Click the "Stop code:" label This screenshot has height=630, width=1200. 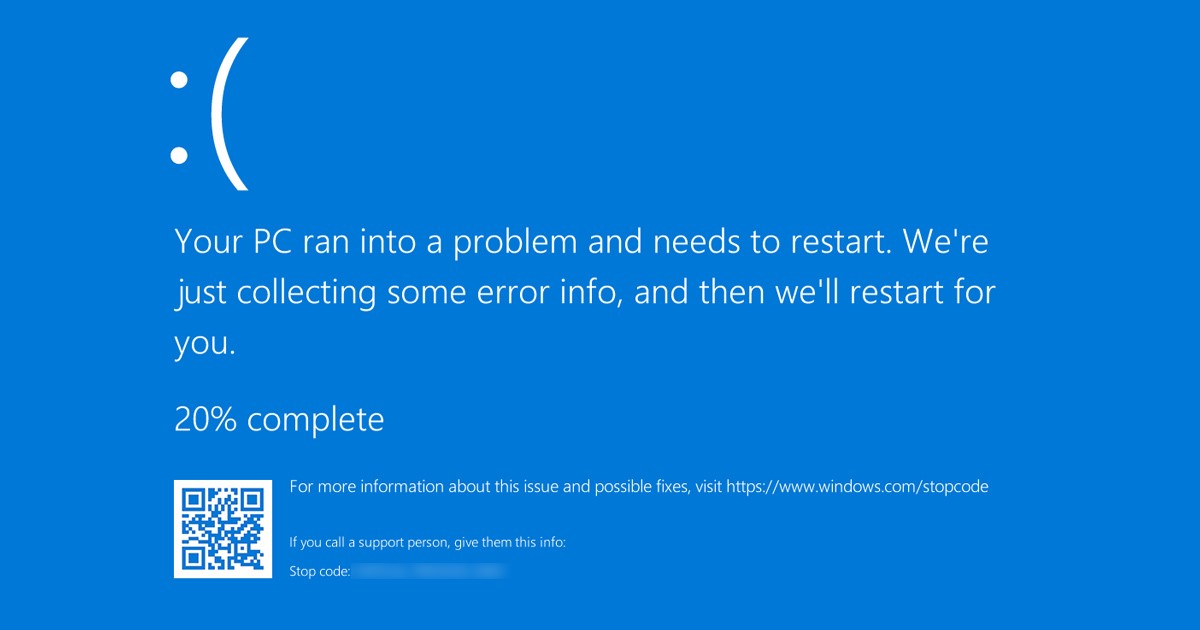pos(319,571)
